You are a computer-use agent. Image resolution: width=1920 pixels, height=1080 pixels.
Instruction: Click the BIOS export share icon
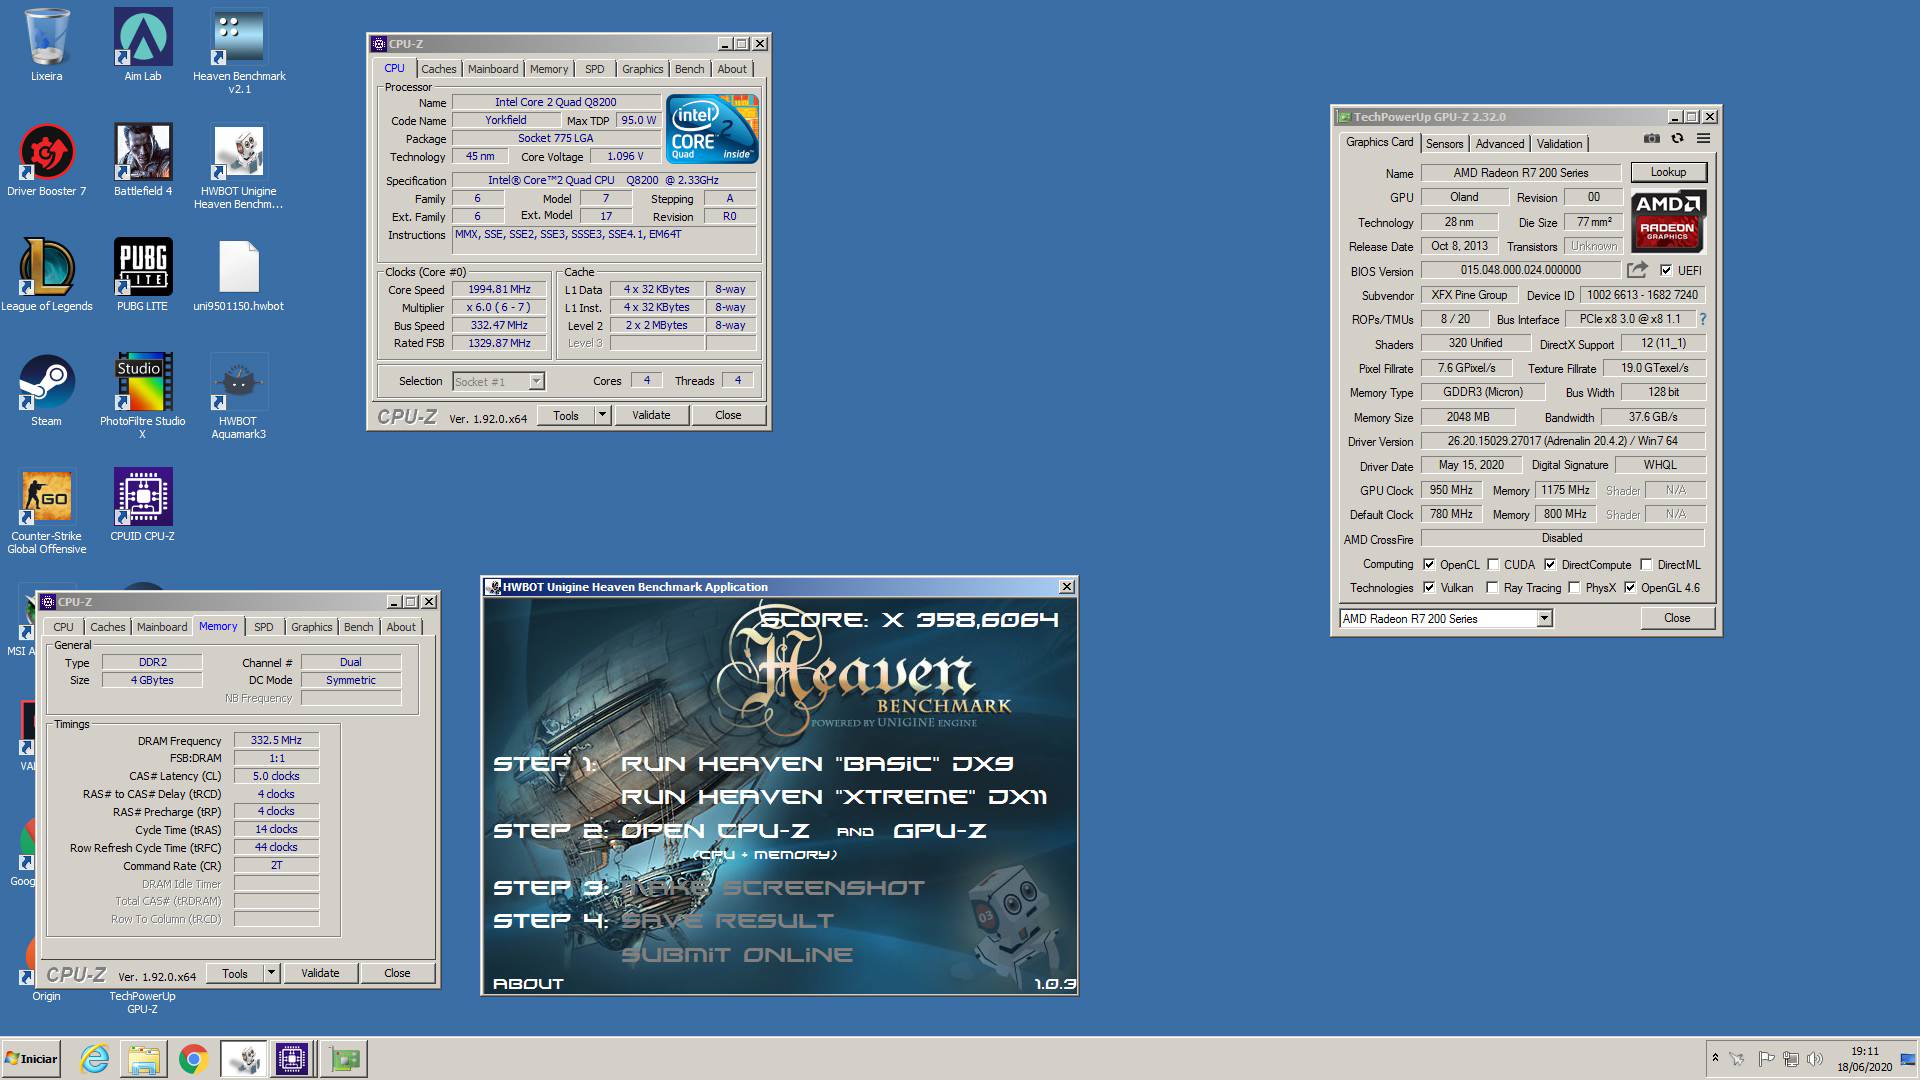[1637, 270]
